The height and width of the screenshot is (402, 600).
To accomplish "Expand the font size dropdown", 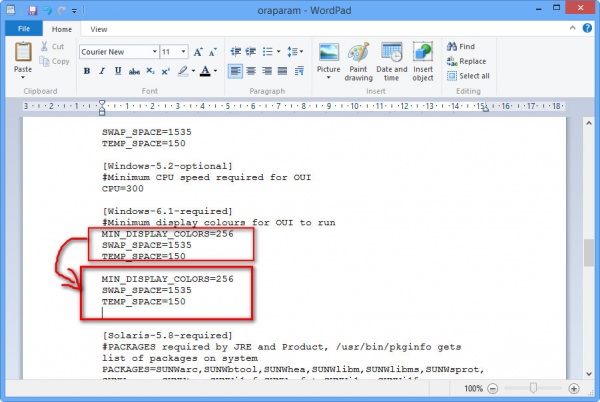I will click(184, 52).
